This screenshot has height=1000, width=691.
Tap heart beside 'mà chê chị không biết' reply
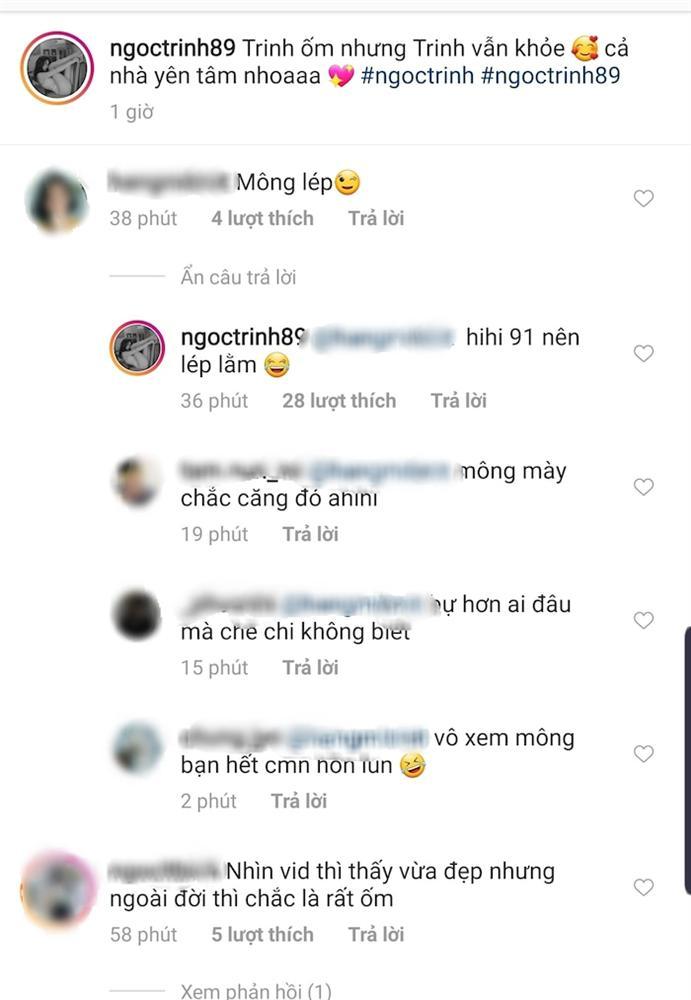pos(643,620)
